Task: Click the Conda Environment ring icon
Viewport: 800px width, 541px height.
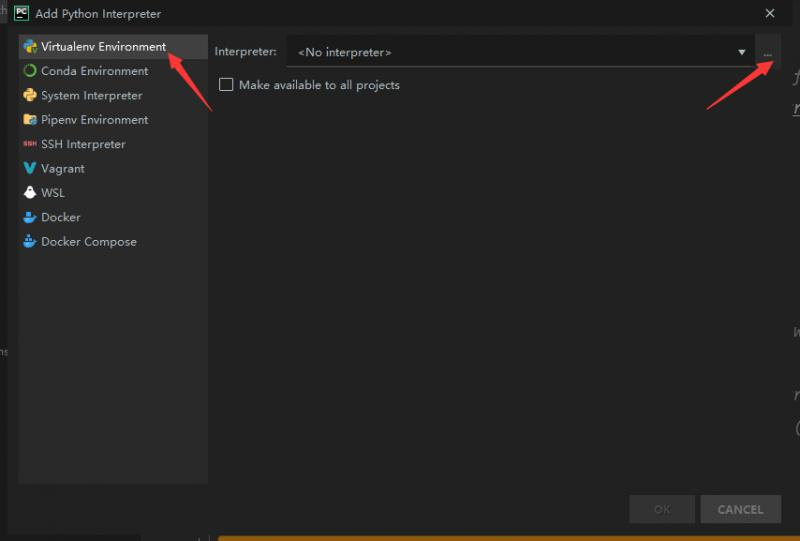Action: [x=30, y=71]
